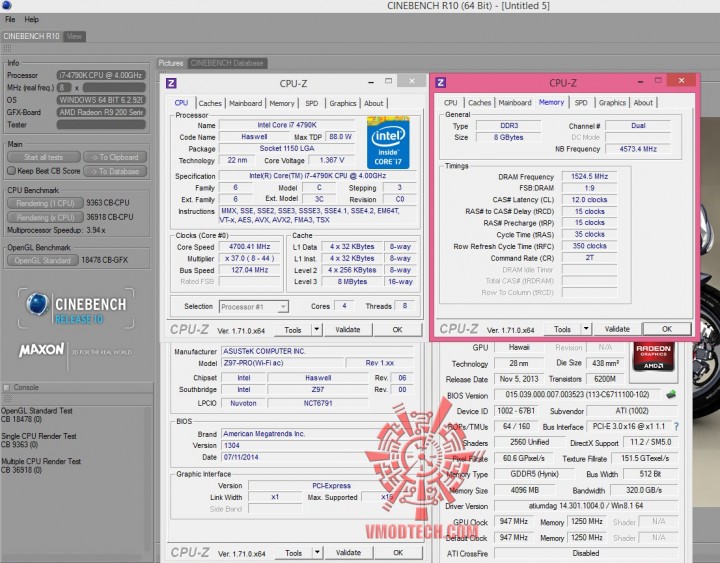Click OK in the CPU tab window
Viewport: 720px width, 563px height.
(x=398, y=329)
